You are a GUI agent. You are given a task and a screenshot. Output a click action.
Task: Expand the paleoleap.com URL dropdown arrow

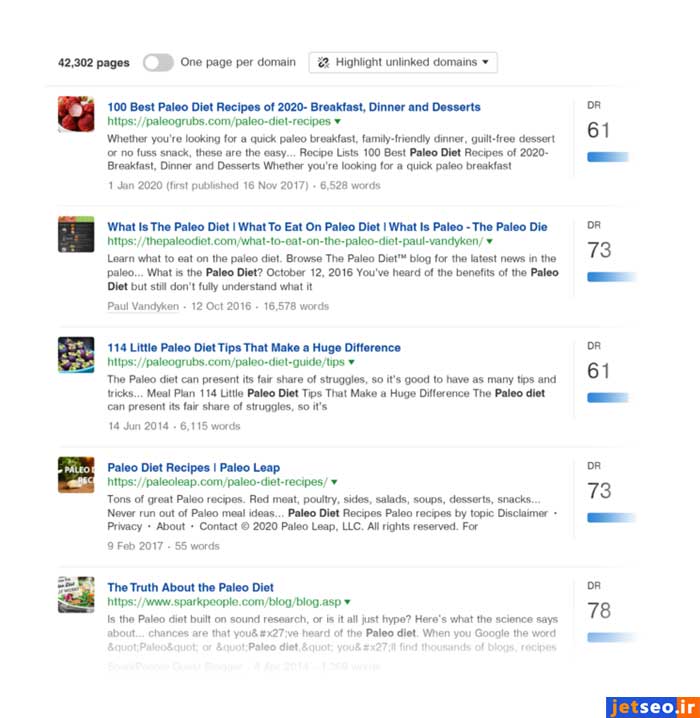(334, 482)
